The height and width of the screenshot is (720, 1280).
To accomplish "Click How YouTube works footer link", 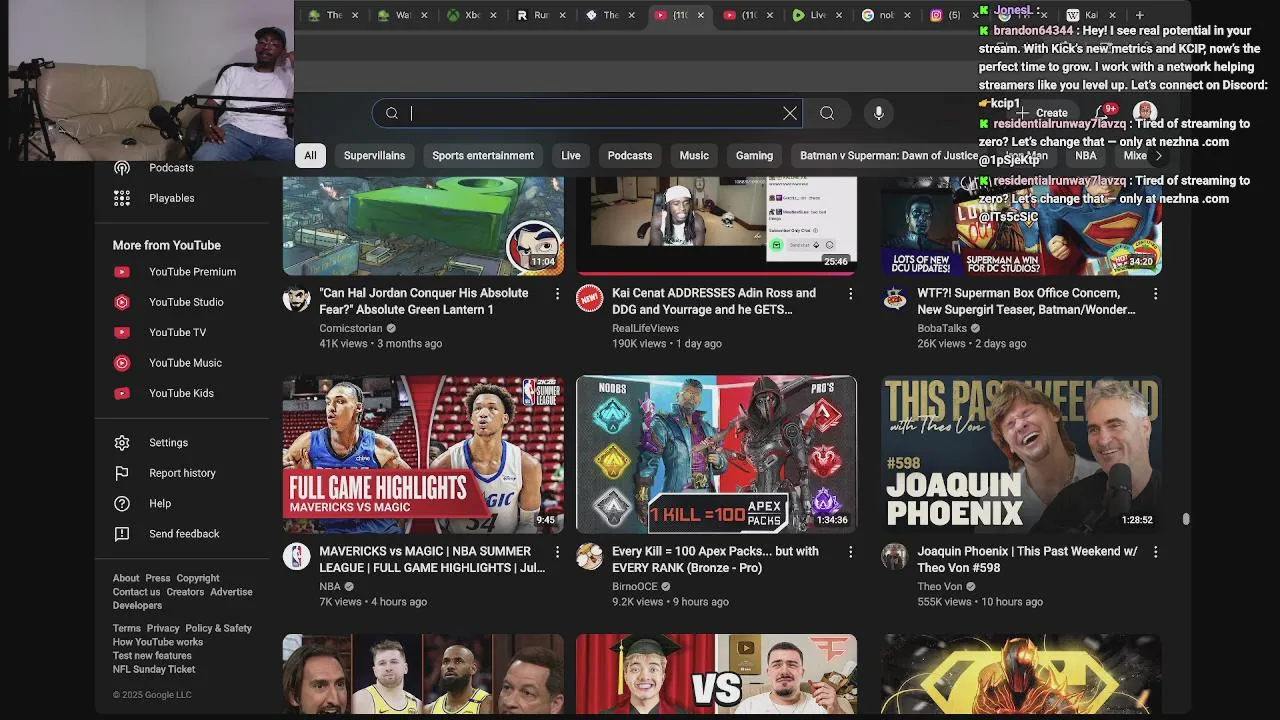I will click(x=158, y=642).
